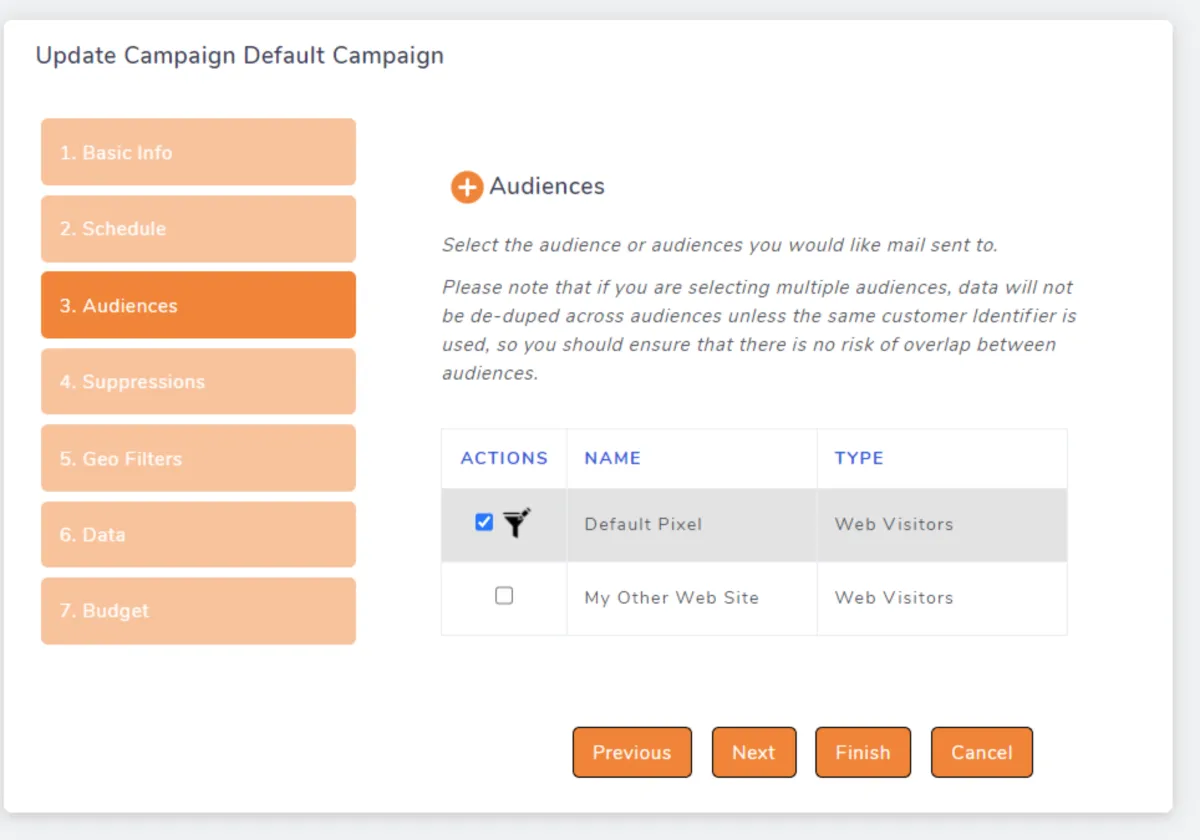Select the 3. Audiences step

coord(198,305)
